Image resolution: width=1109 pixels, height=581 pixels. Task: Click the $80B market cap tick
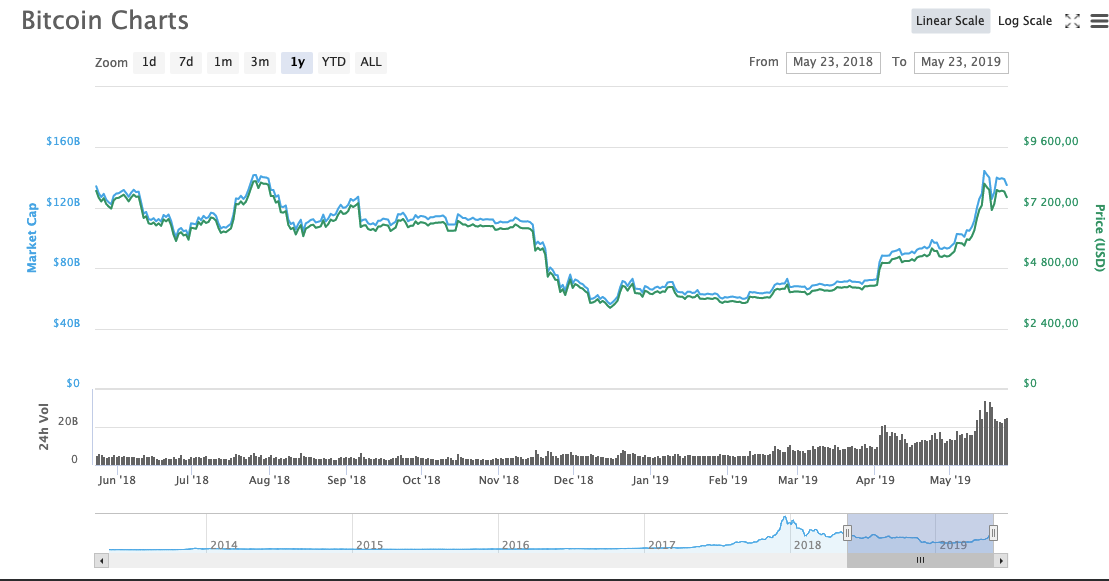[66, 263]
